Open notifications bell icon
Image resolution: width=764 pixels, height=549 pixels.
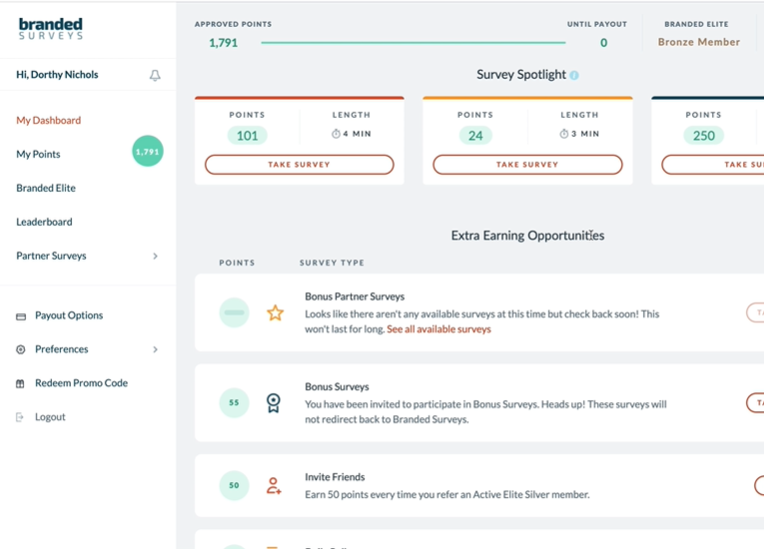[x=155, y=75]
